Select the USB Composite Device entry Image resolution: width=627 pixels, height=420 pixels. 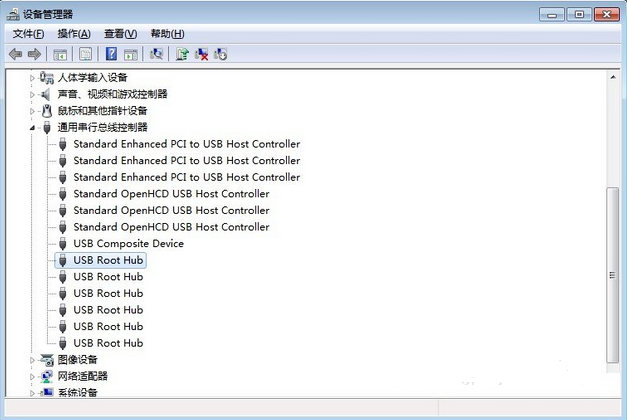(128, 244)
